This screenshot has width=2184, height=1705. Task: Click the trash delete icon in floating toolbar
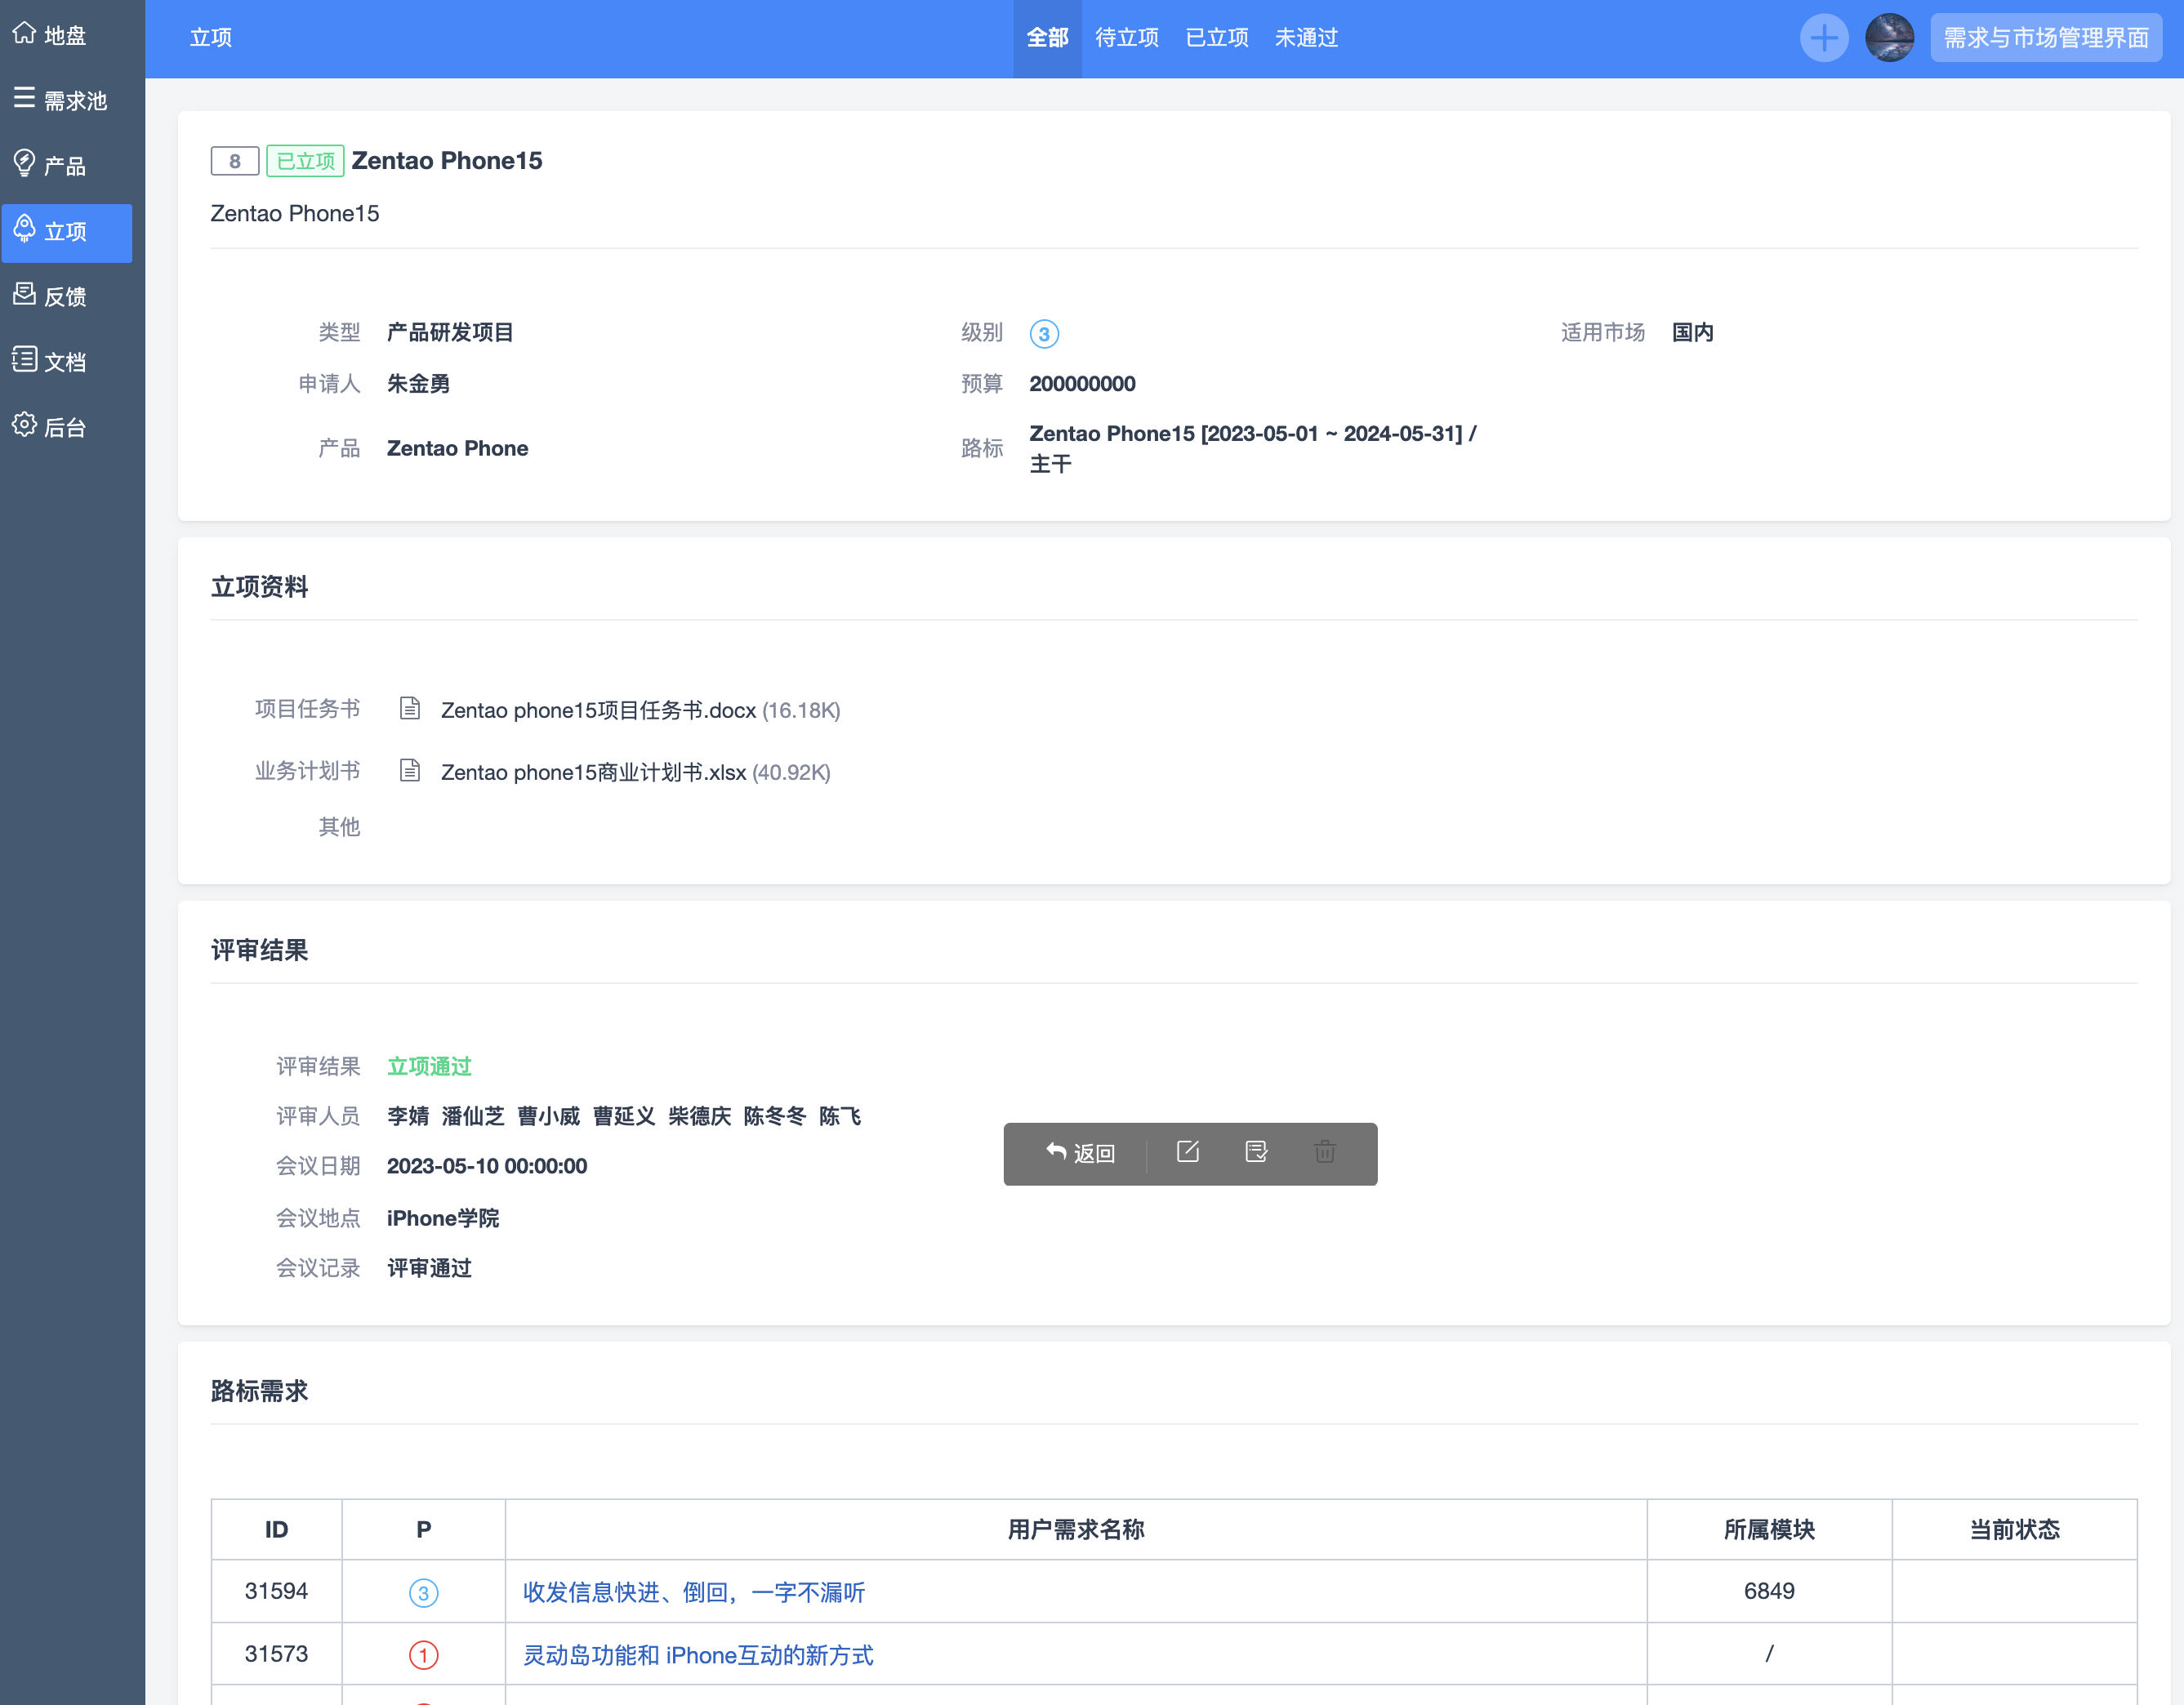[x=1324, y=1152]
